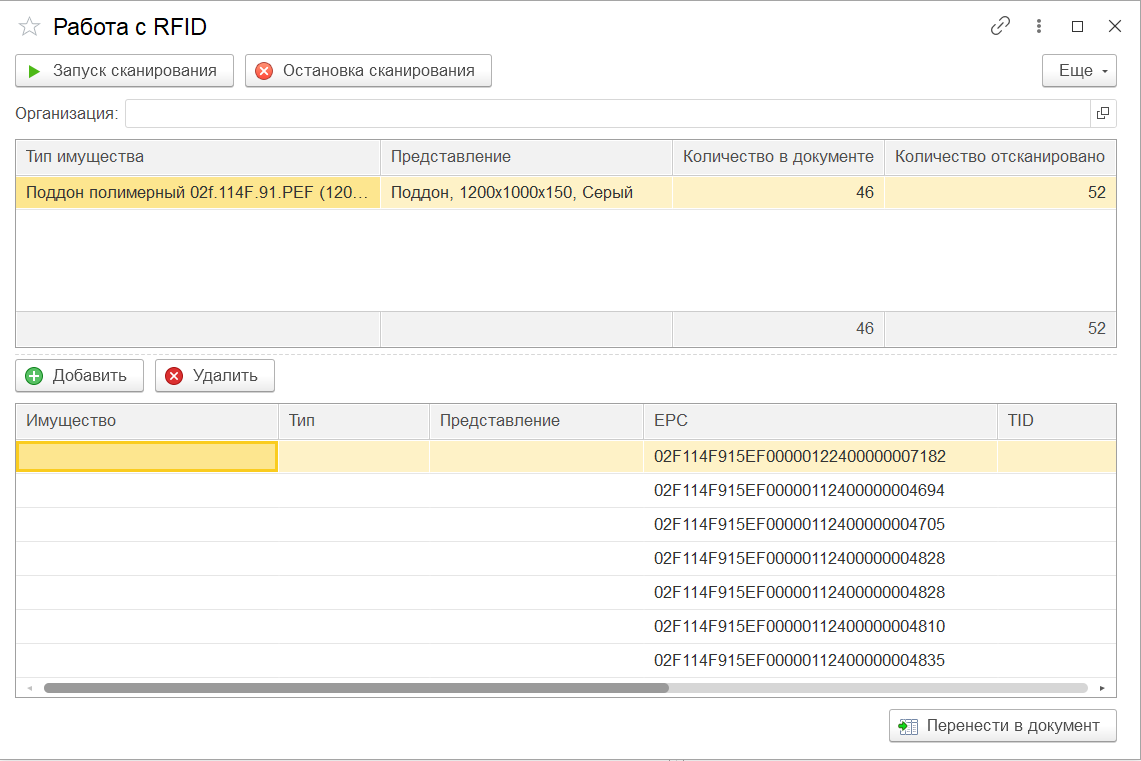Image resolution: width=1141 pixels, height=761 pixels.
Task: Expand the Еще dropdown menu
Action: (1079, 71)
